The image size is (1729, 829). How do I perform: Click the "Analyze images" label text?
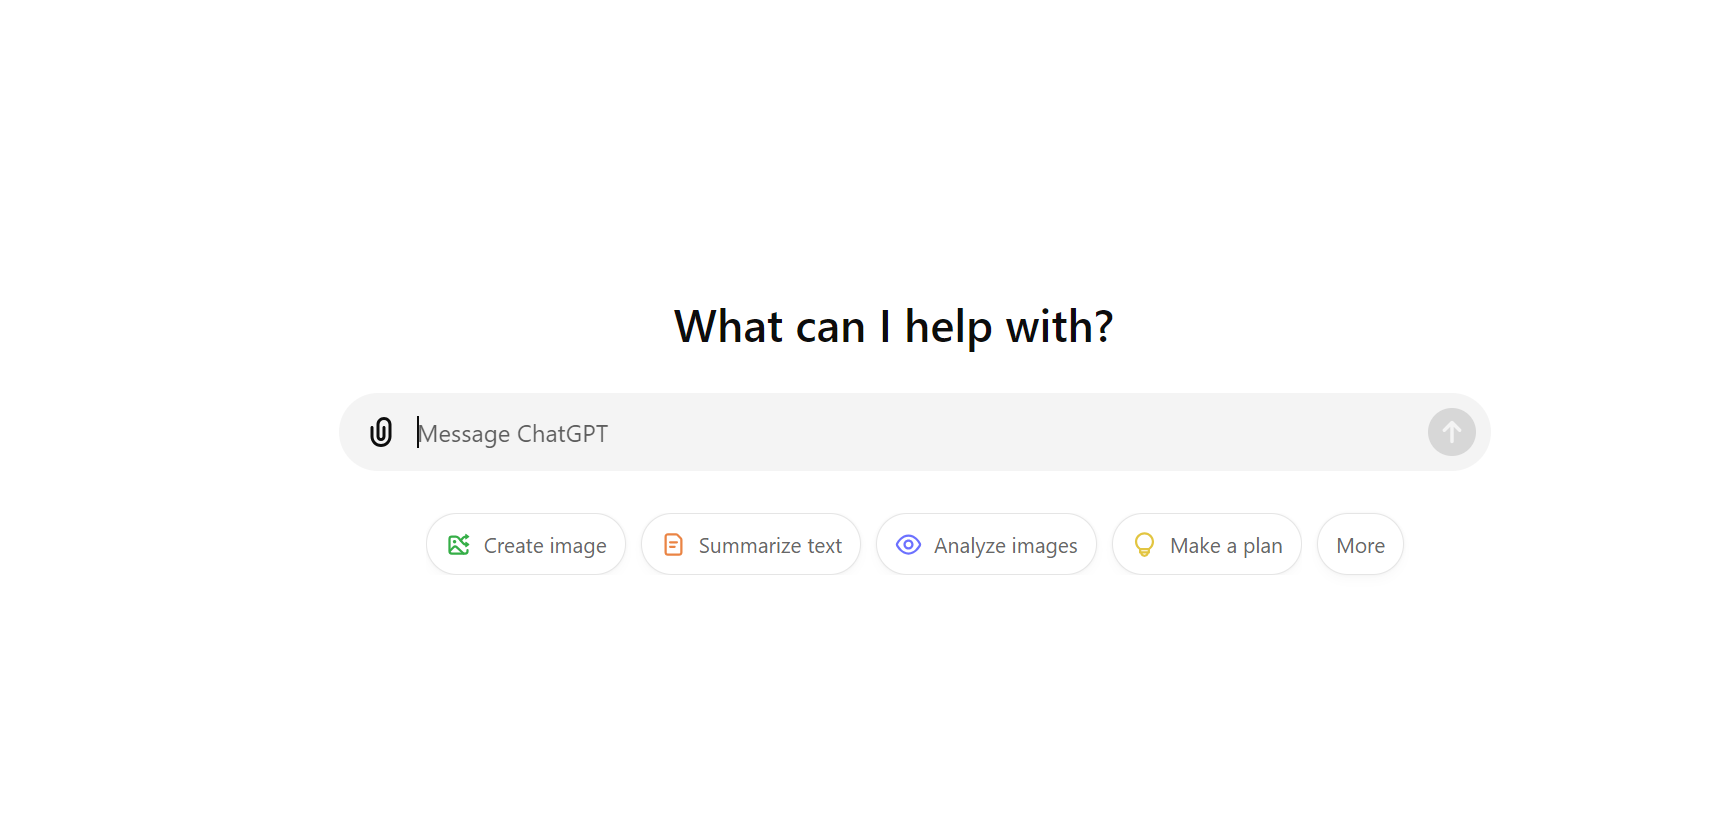pyautogui.click(x=1005, y=546)
